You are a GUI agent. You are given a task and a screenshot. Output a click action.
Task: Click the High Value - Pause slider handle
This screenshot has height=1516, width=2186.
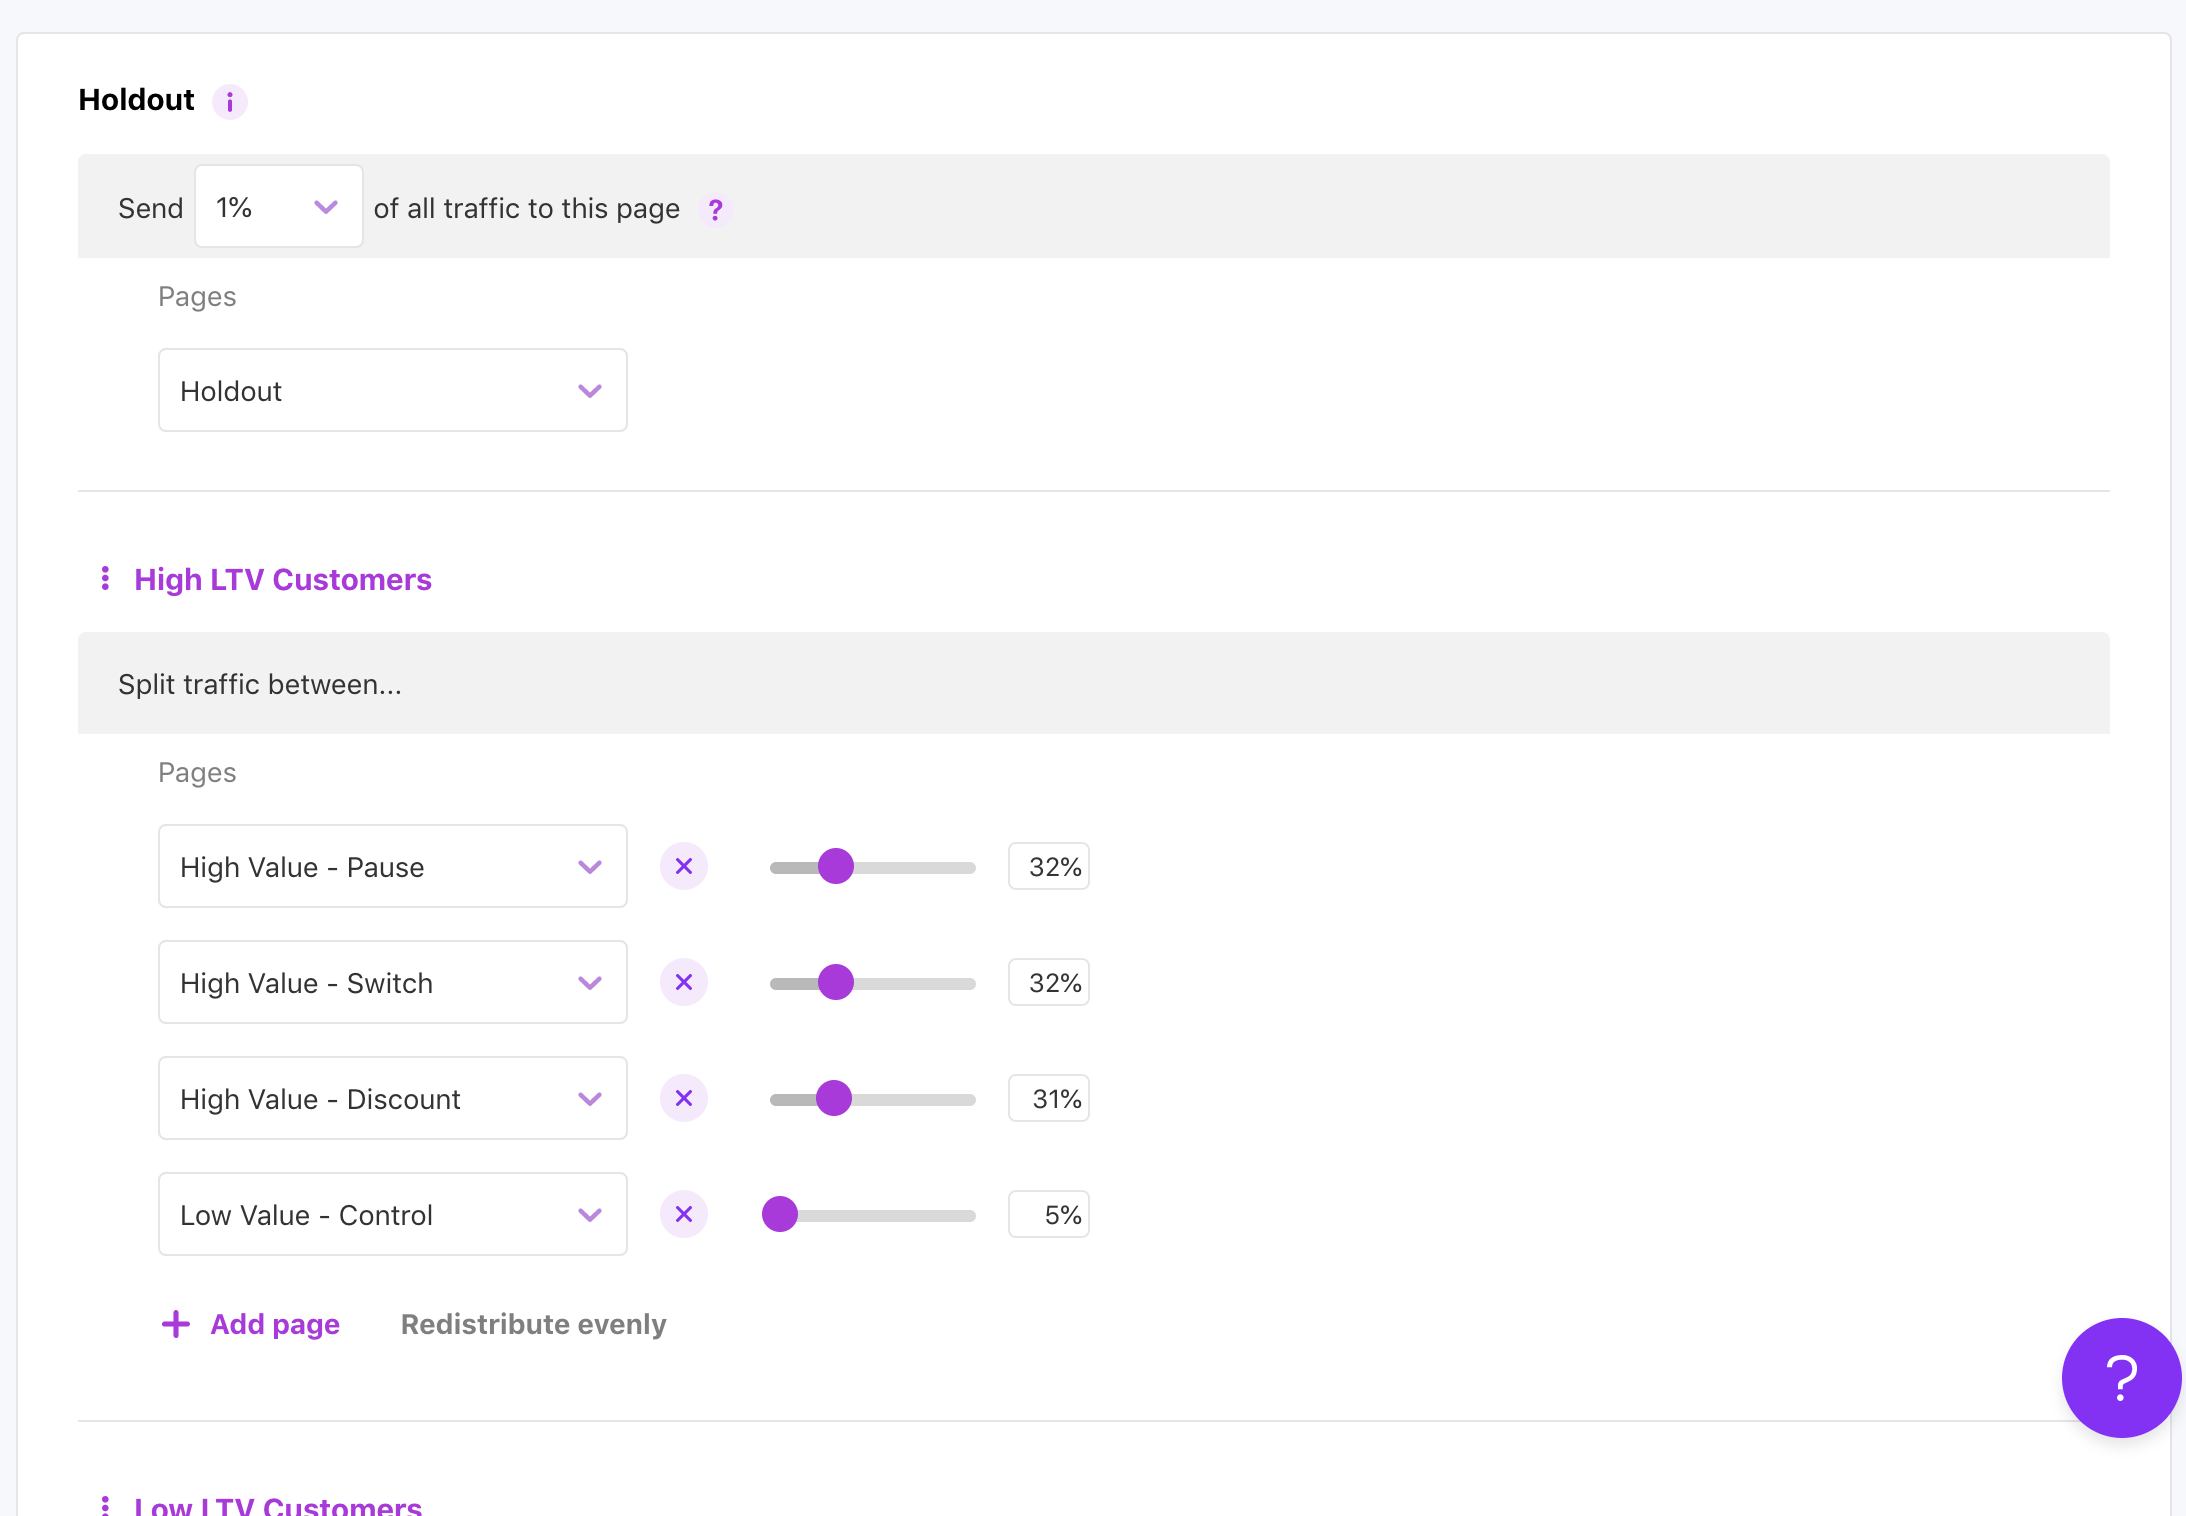tap(836, 867)
